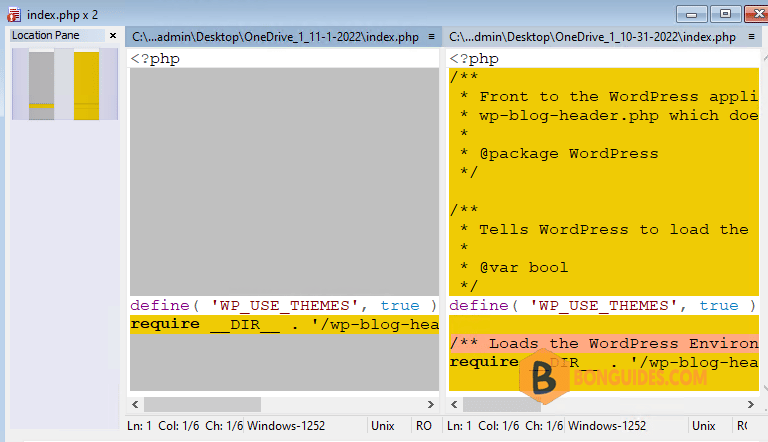Click the left pane horizontal scrollbar thumb
768x442 pixels.
click(202, 404)
